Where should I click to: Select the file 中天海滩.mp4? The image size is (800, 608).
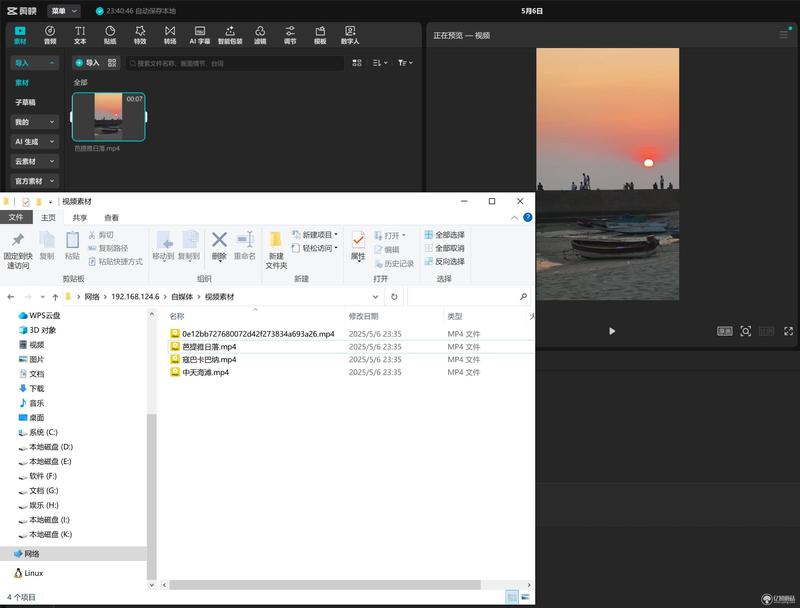click(x=205, y=372)
